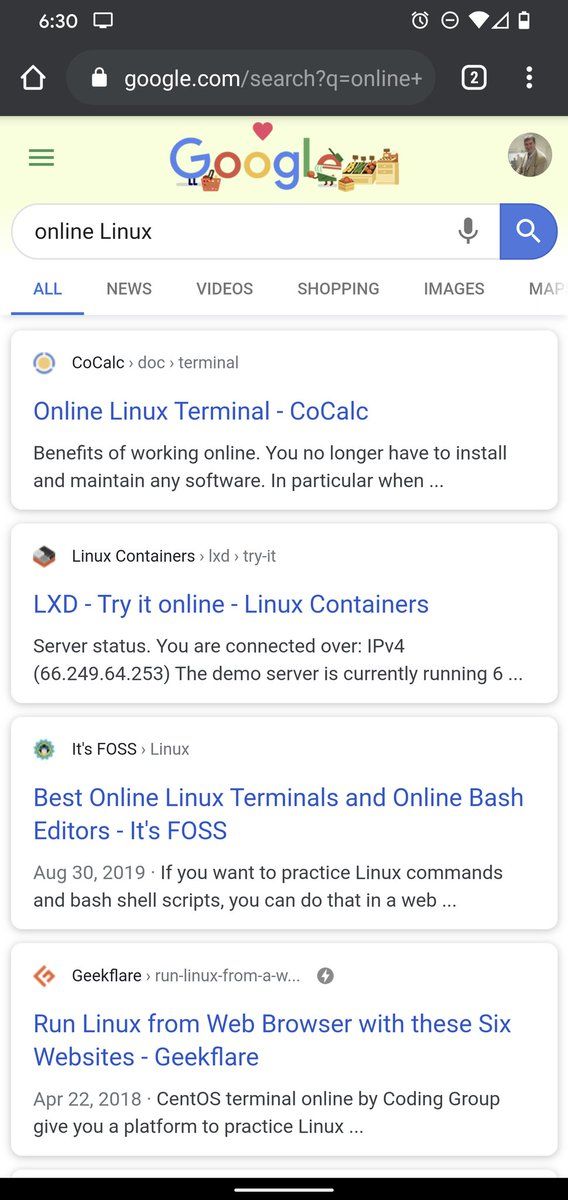Open the tab switcher showing 2 tabs

coord(474,78)
